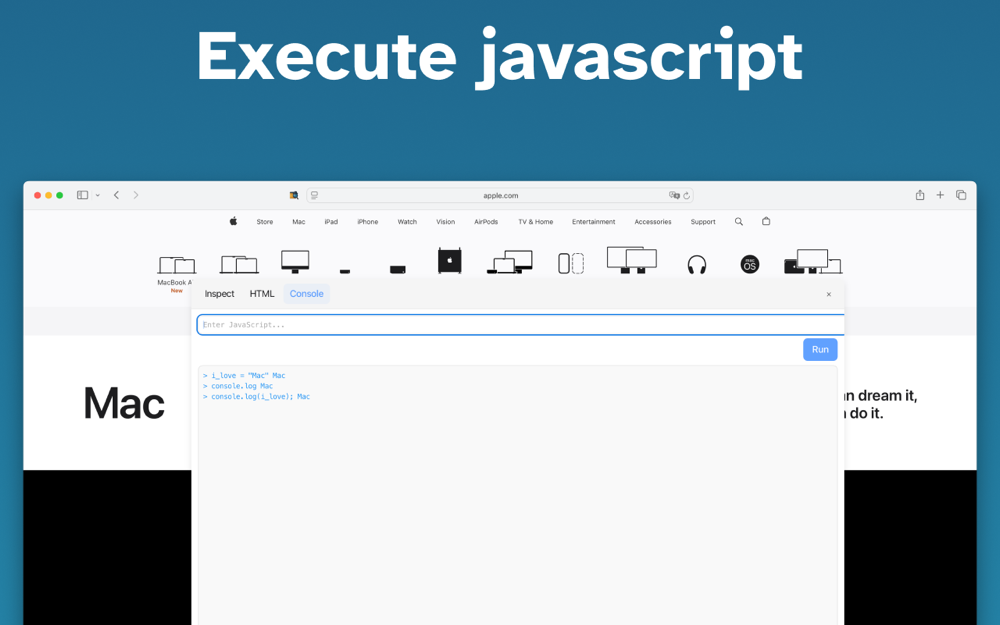Click the search magnifier icon on apple.com
This screenshot has width=1000, height=625.
point(739,222)
